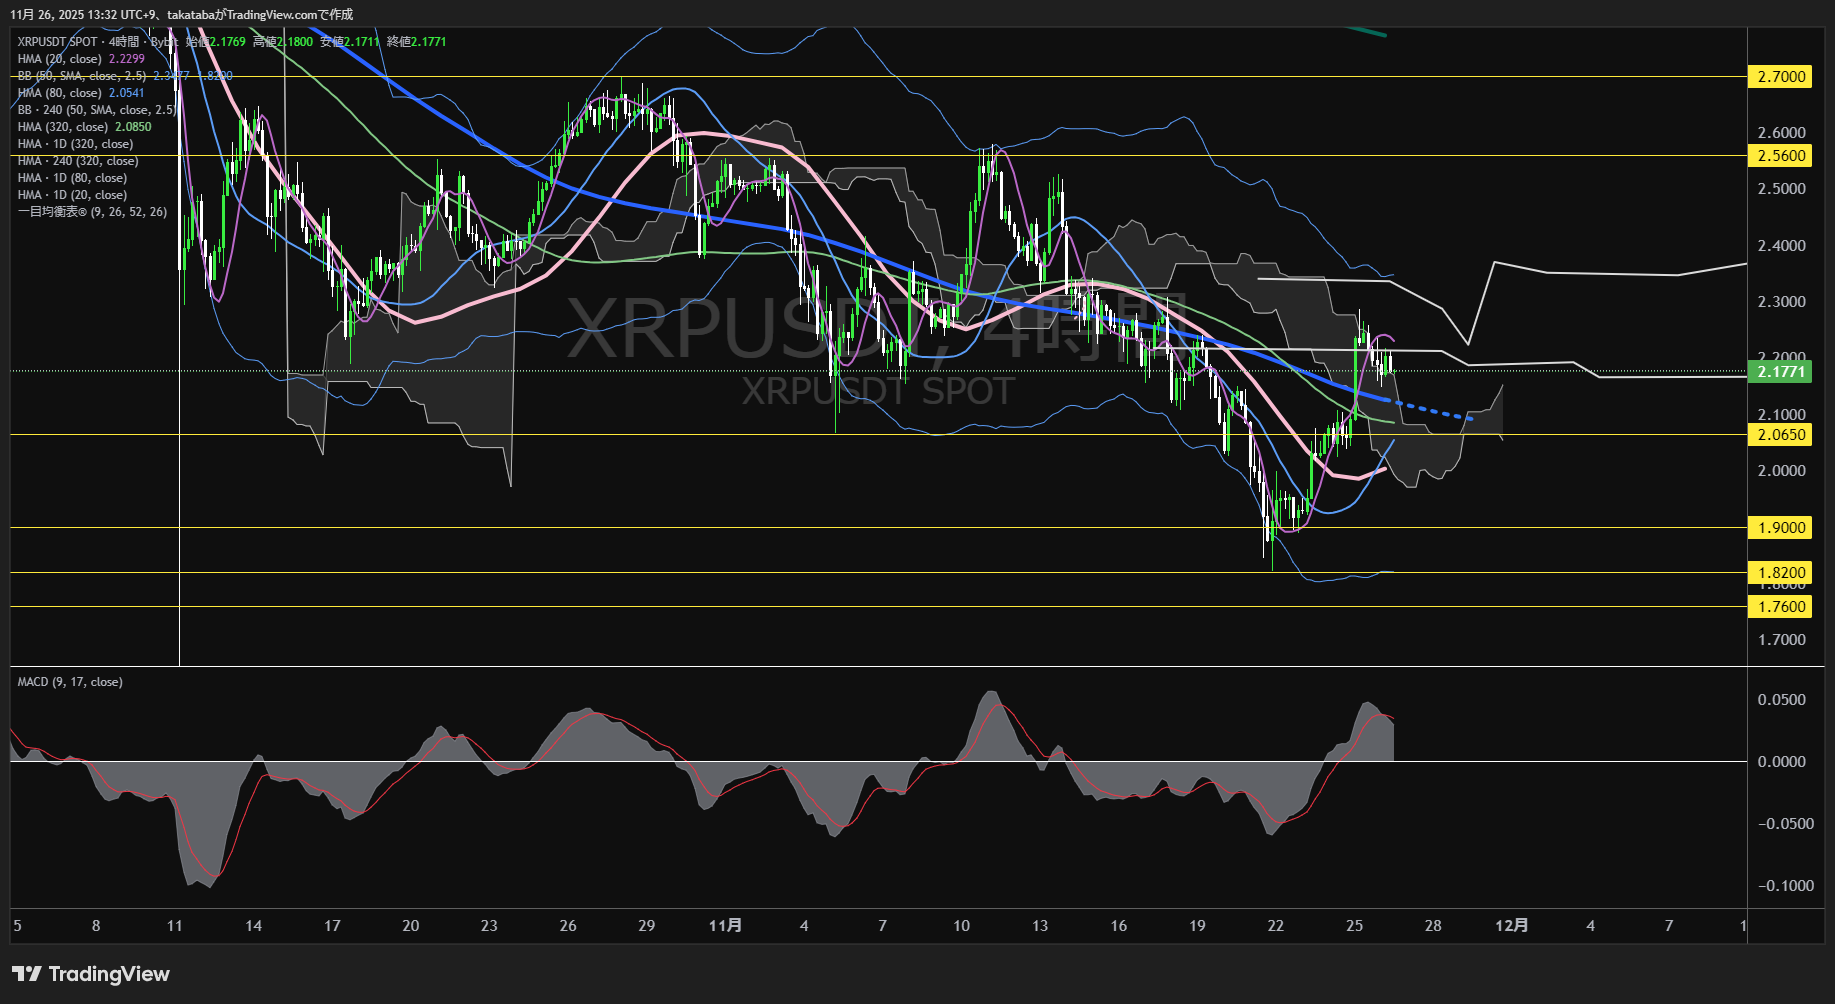This screenshot has height=1004, width=1835.
Task: Click the HMA・1D (320, close) legend row
Action: pos(75,143)
